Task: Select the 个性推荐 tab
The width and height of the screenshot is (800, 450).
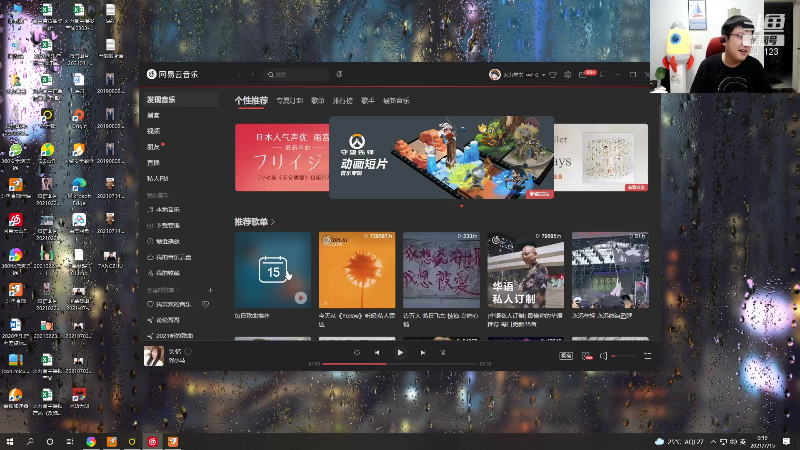Action: pos(251,101)
